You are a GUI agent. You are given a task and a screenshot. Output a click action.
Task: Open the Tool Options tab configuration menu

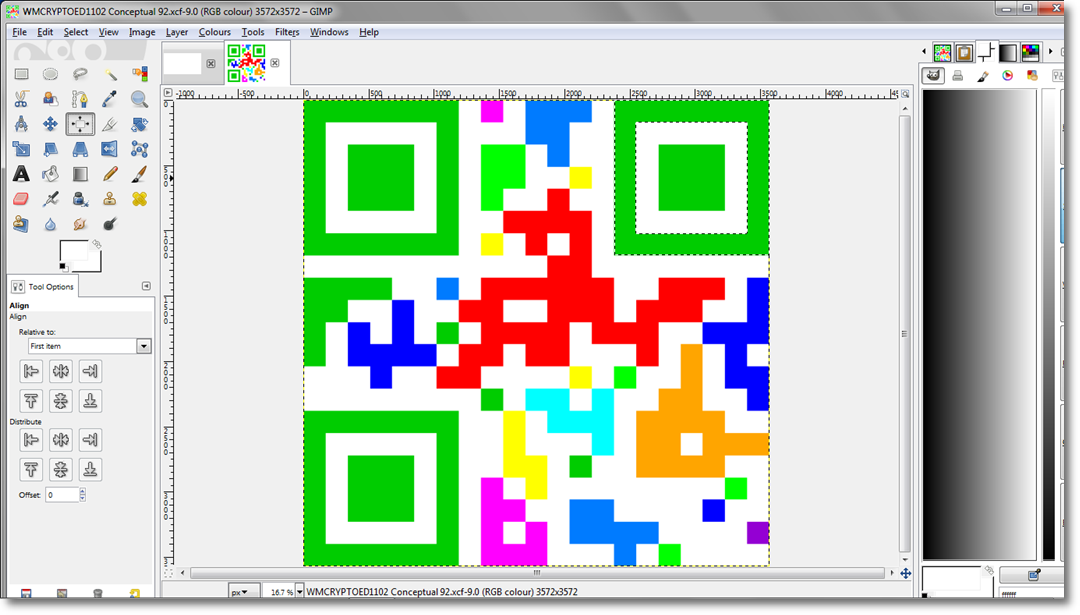coord(146,286)
